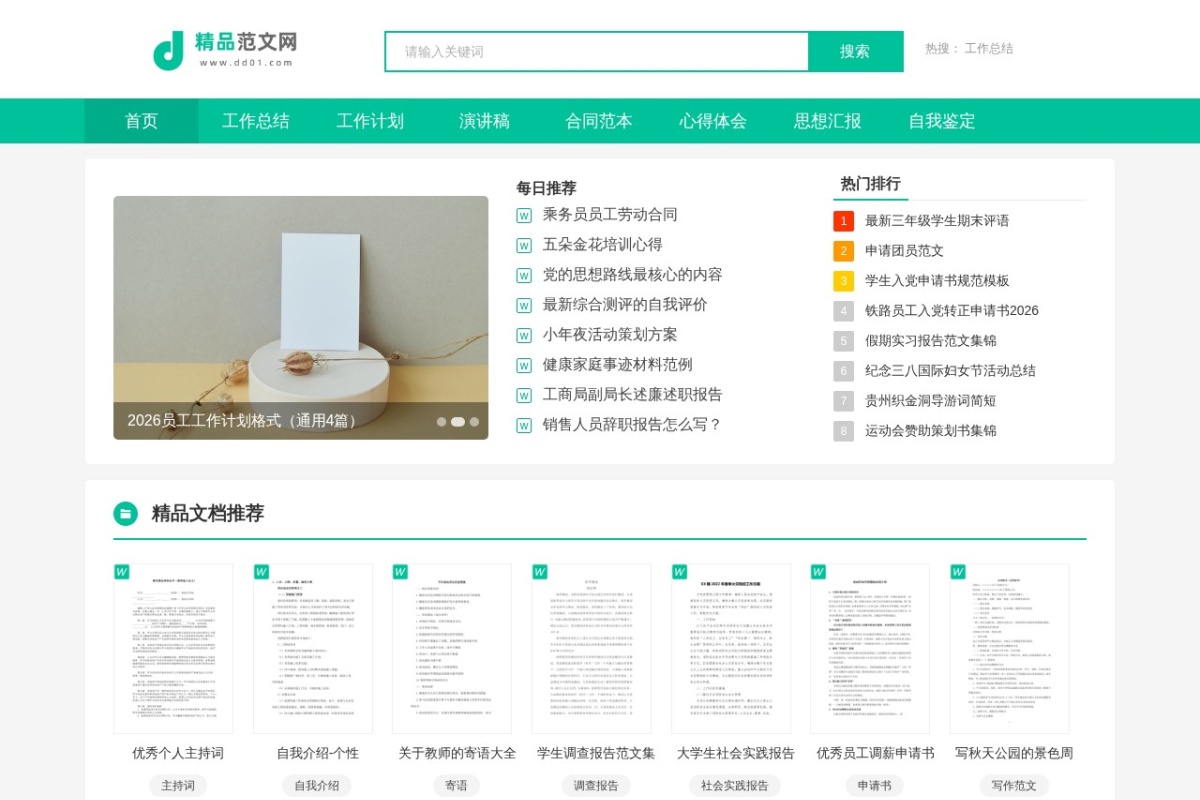Open 销售人员辞职报告怎么写？ article
Screen dimensions: 1200x800
tap(632, 424)
